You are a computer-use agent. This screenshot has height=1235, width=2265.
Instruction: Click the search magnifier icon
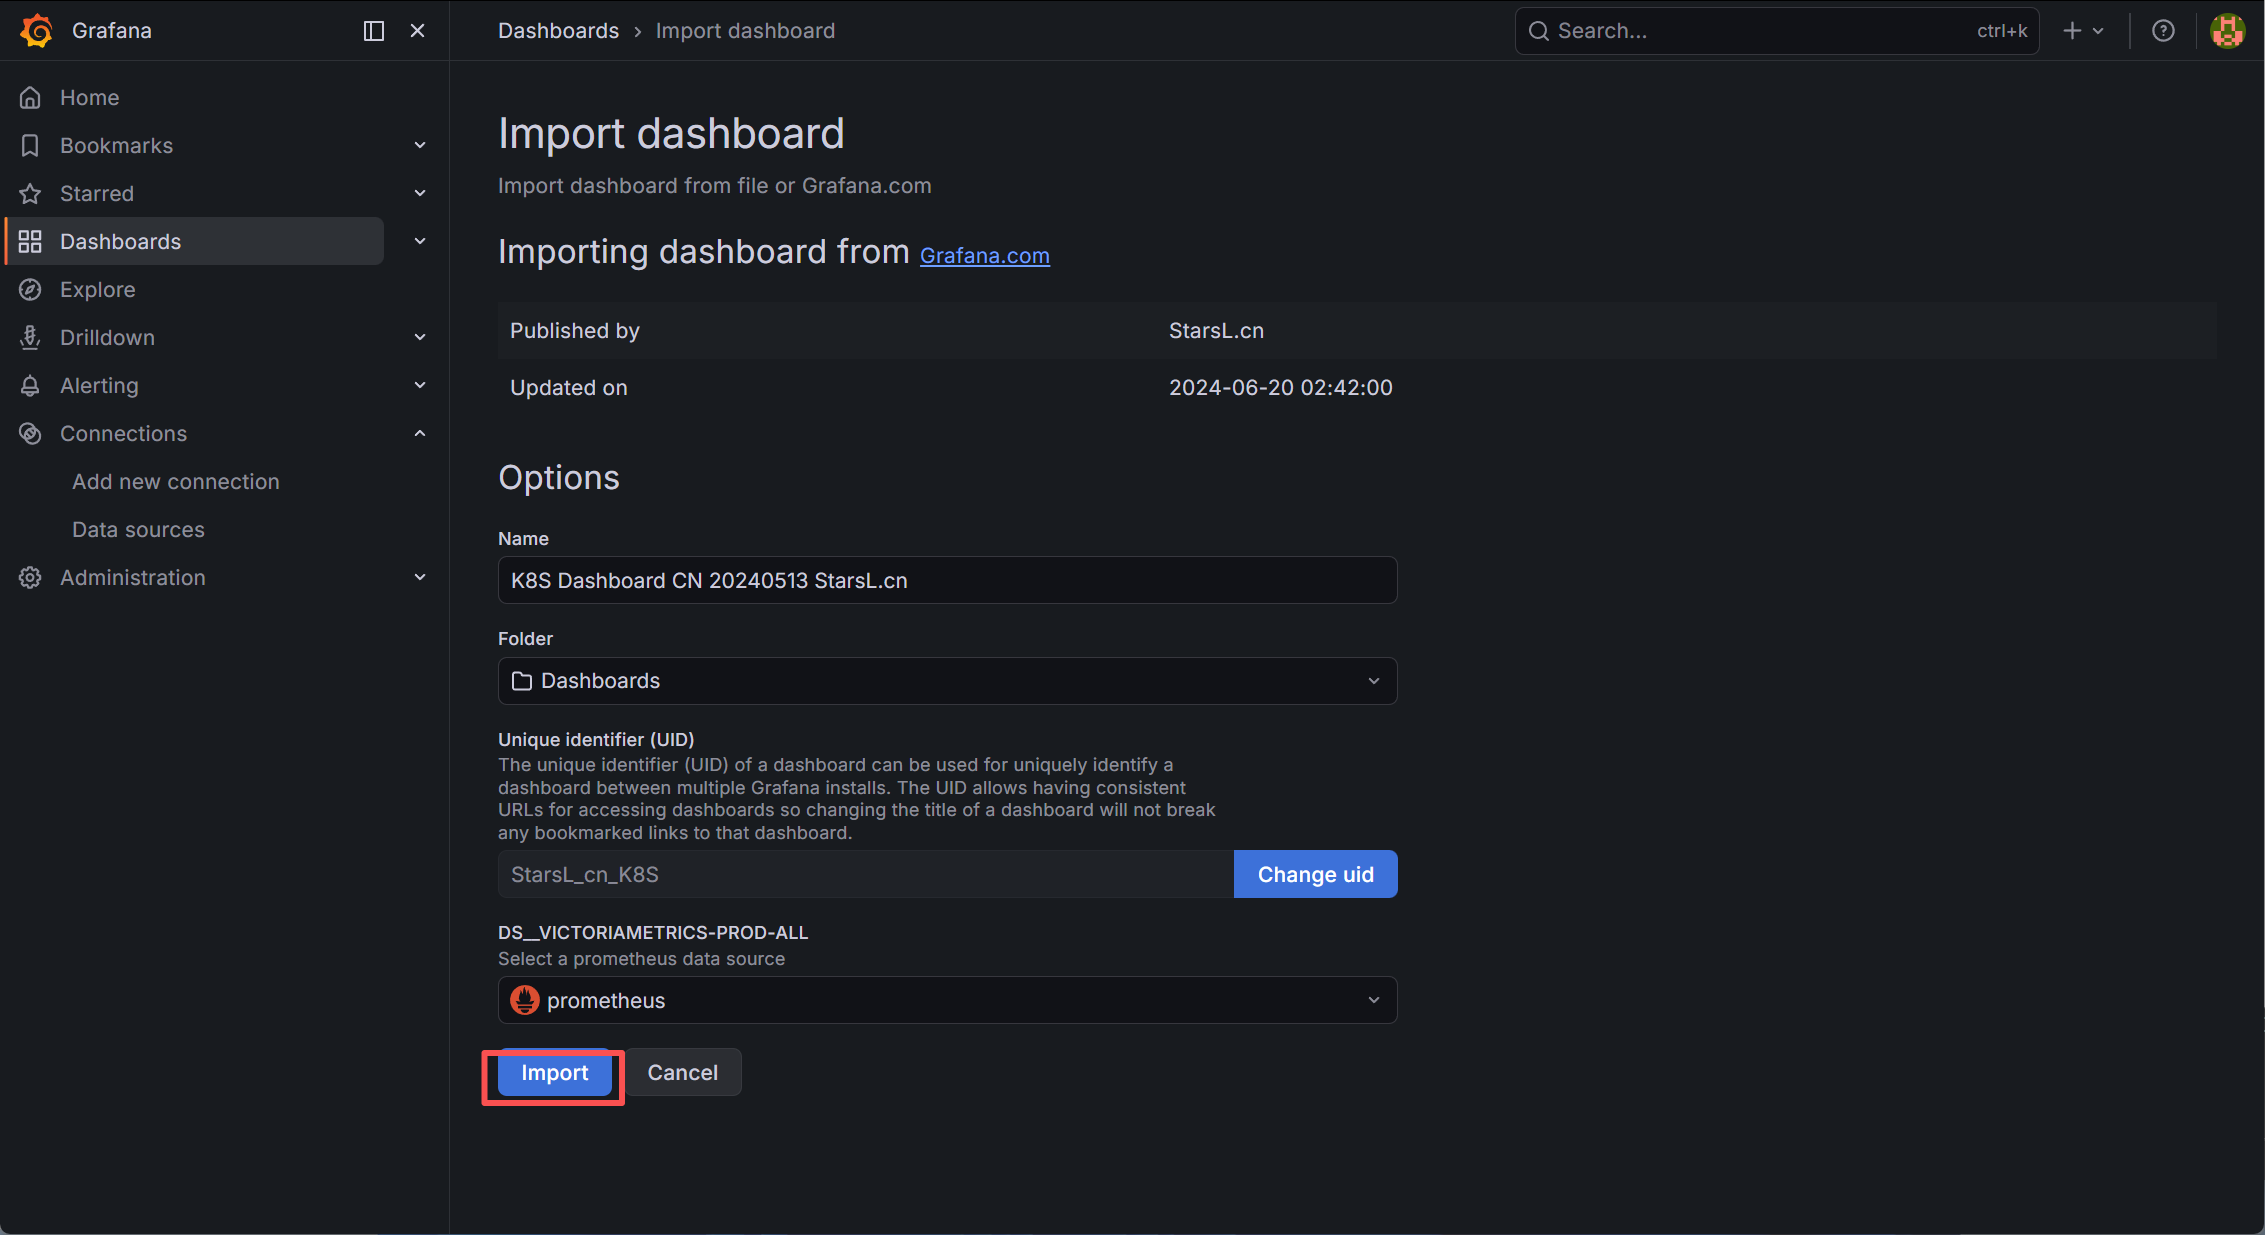click(1539, 31)
